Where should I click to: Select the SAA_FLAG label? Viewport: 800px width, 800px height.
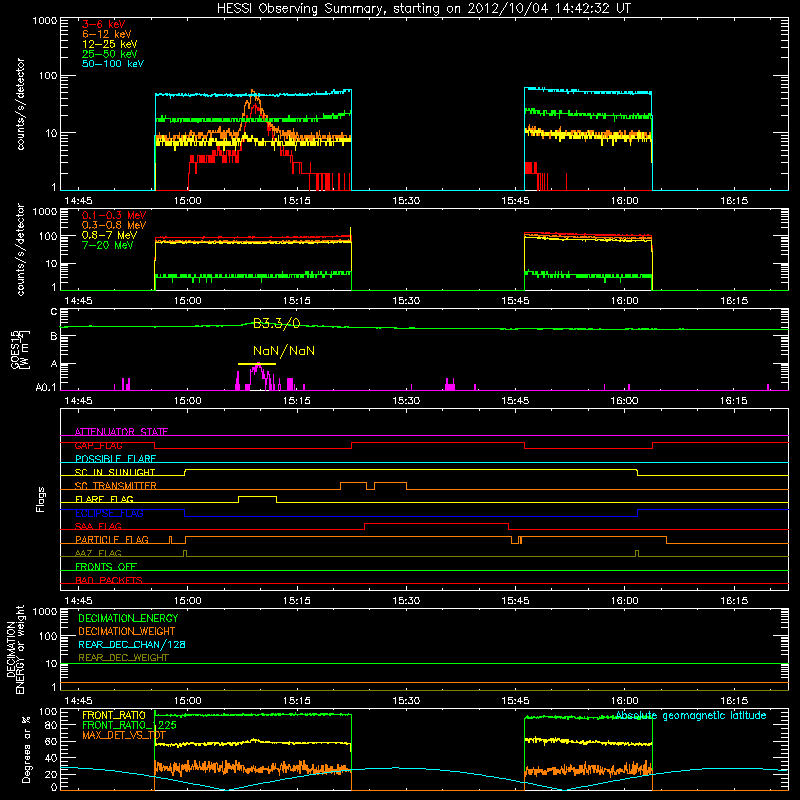pos(98,526)
